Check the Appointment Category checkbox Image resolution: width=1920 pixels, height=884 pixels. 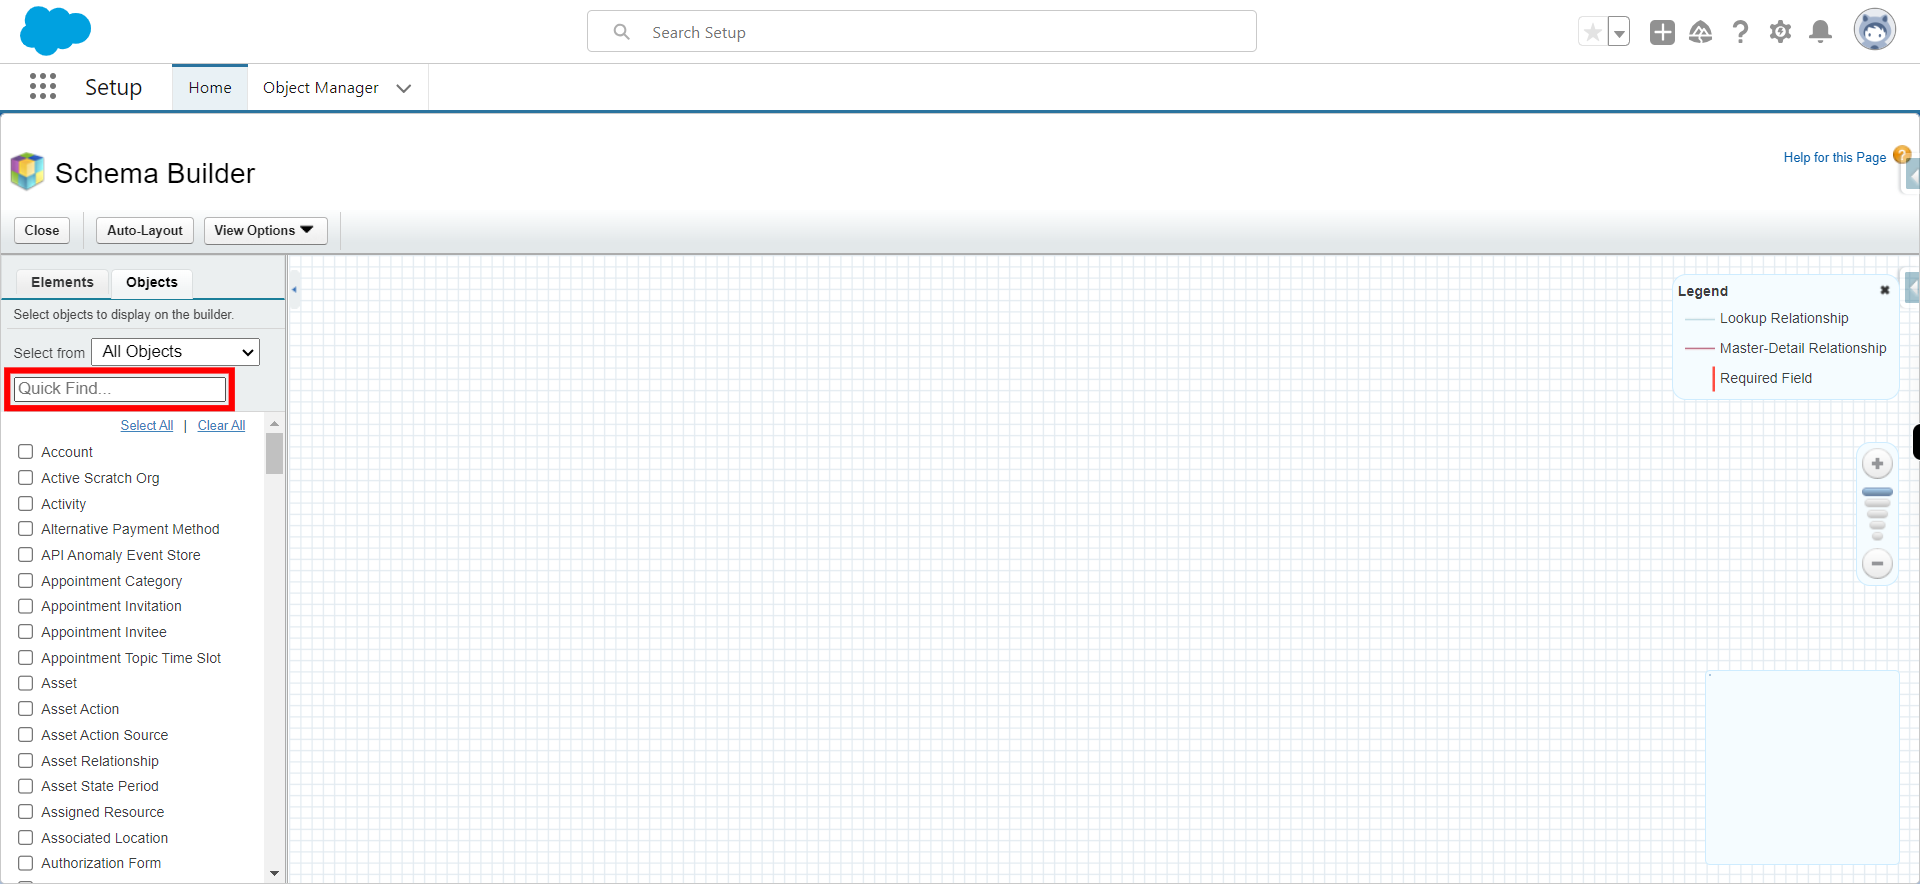[x=26, y=581]
